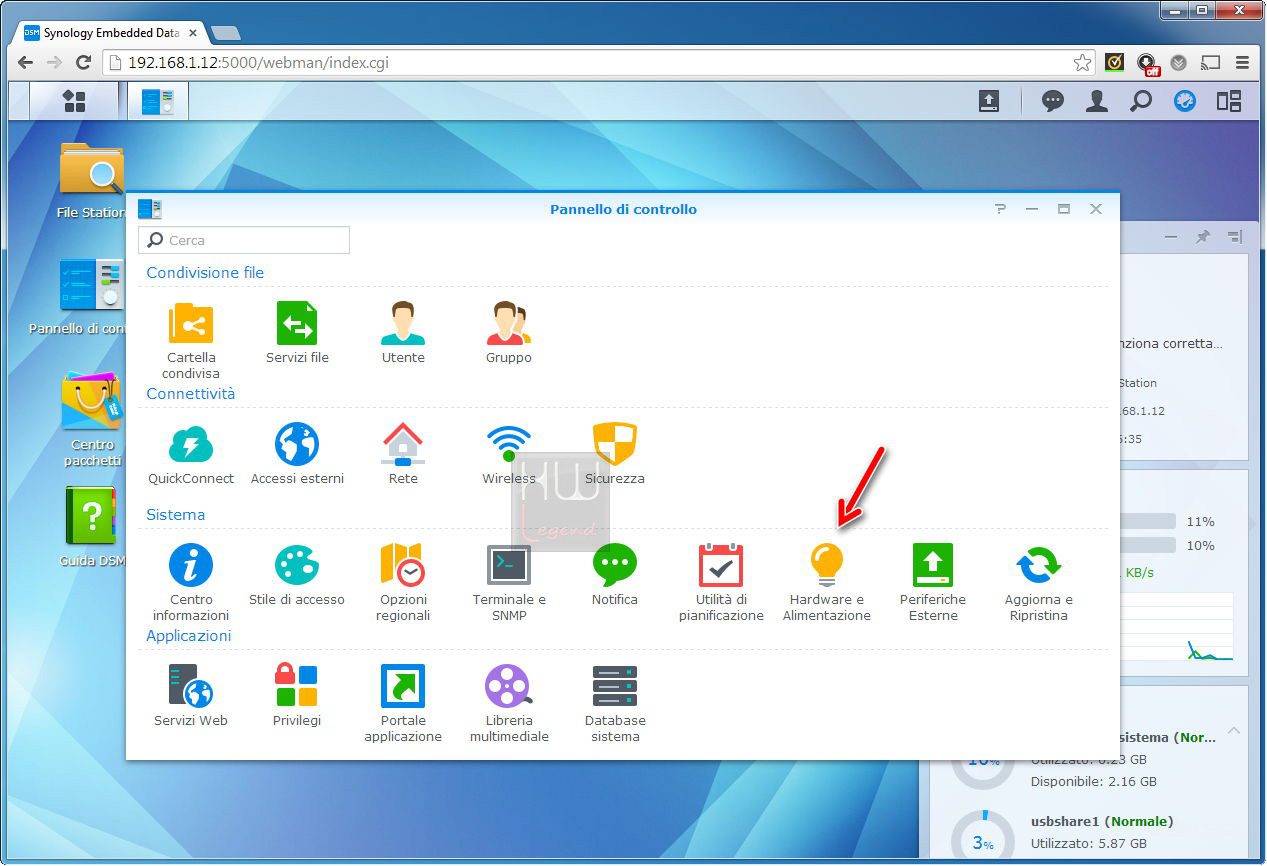
Task: Select Control Panel taskbar item
Action: (158, 101)
